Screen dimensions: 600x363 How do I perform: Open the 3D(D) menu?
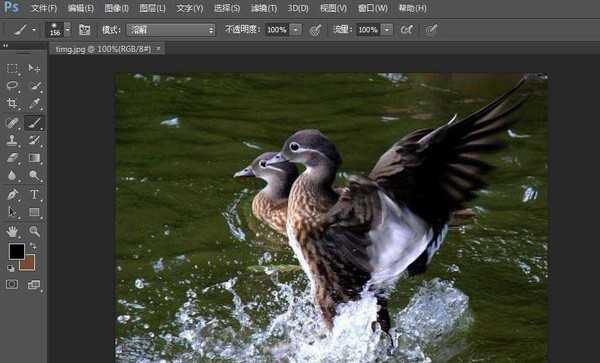click(298, 8)
